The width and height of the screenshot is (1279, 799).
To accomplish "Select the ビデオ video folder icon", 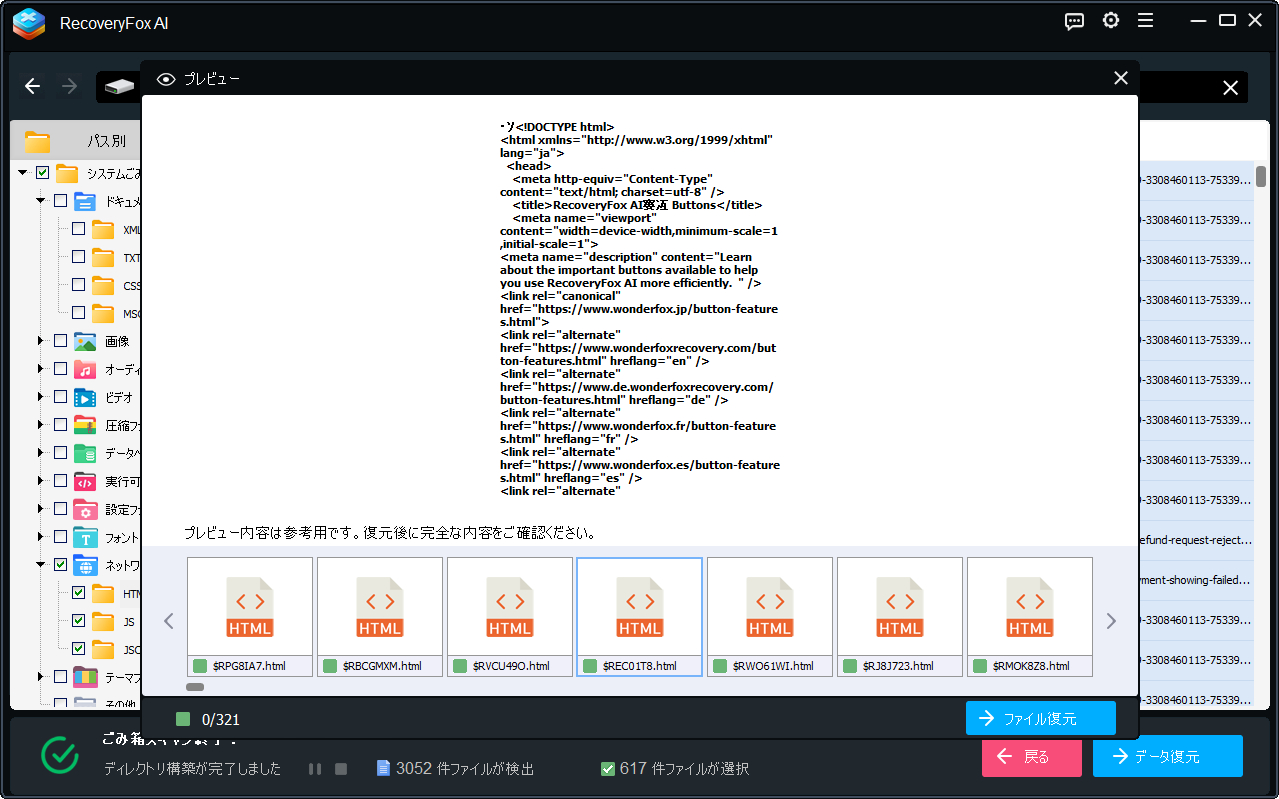I will (85, 397).
